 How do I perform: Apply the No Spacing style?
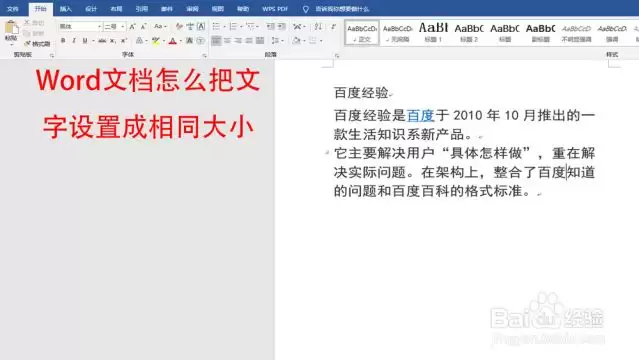tap(397, 33)
